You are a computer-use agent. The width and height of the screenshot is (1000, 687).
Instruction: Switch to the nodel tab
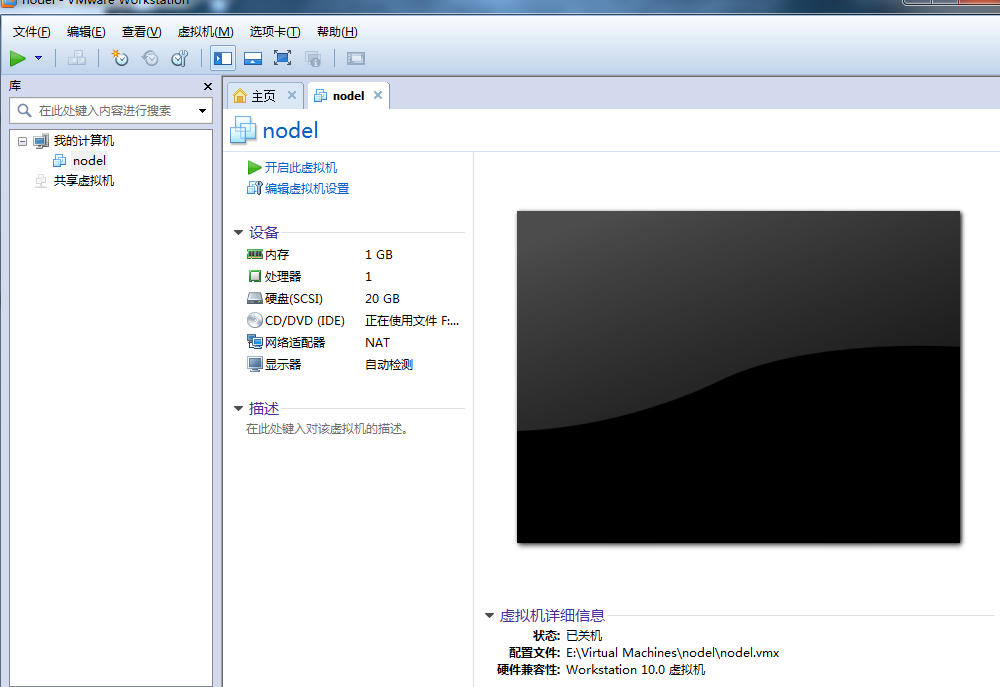[x=348, y=96]
